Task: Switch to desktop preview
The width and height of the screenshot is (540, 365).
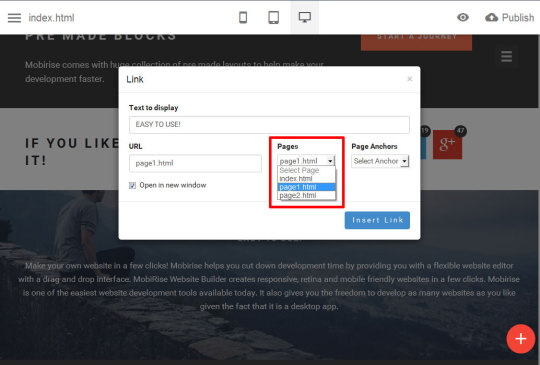Action: tap(304, 17)
